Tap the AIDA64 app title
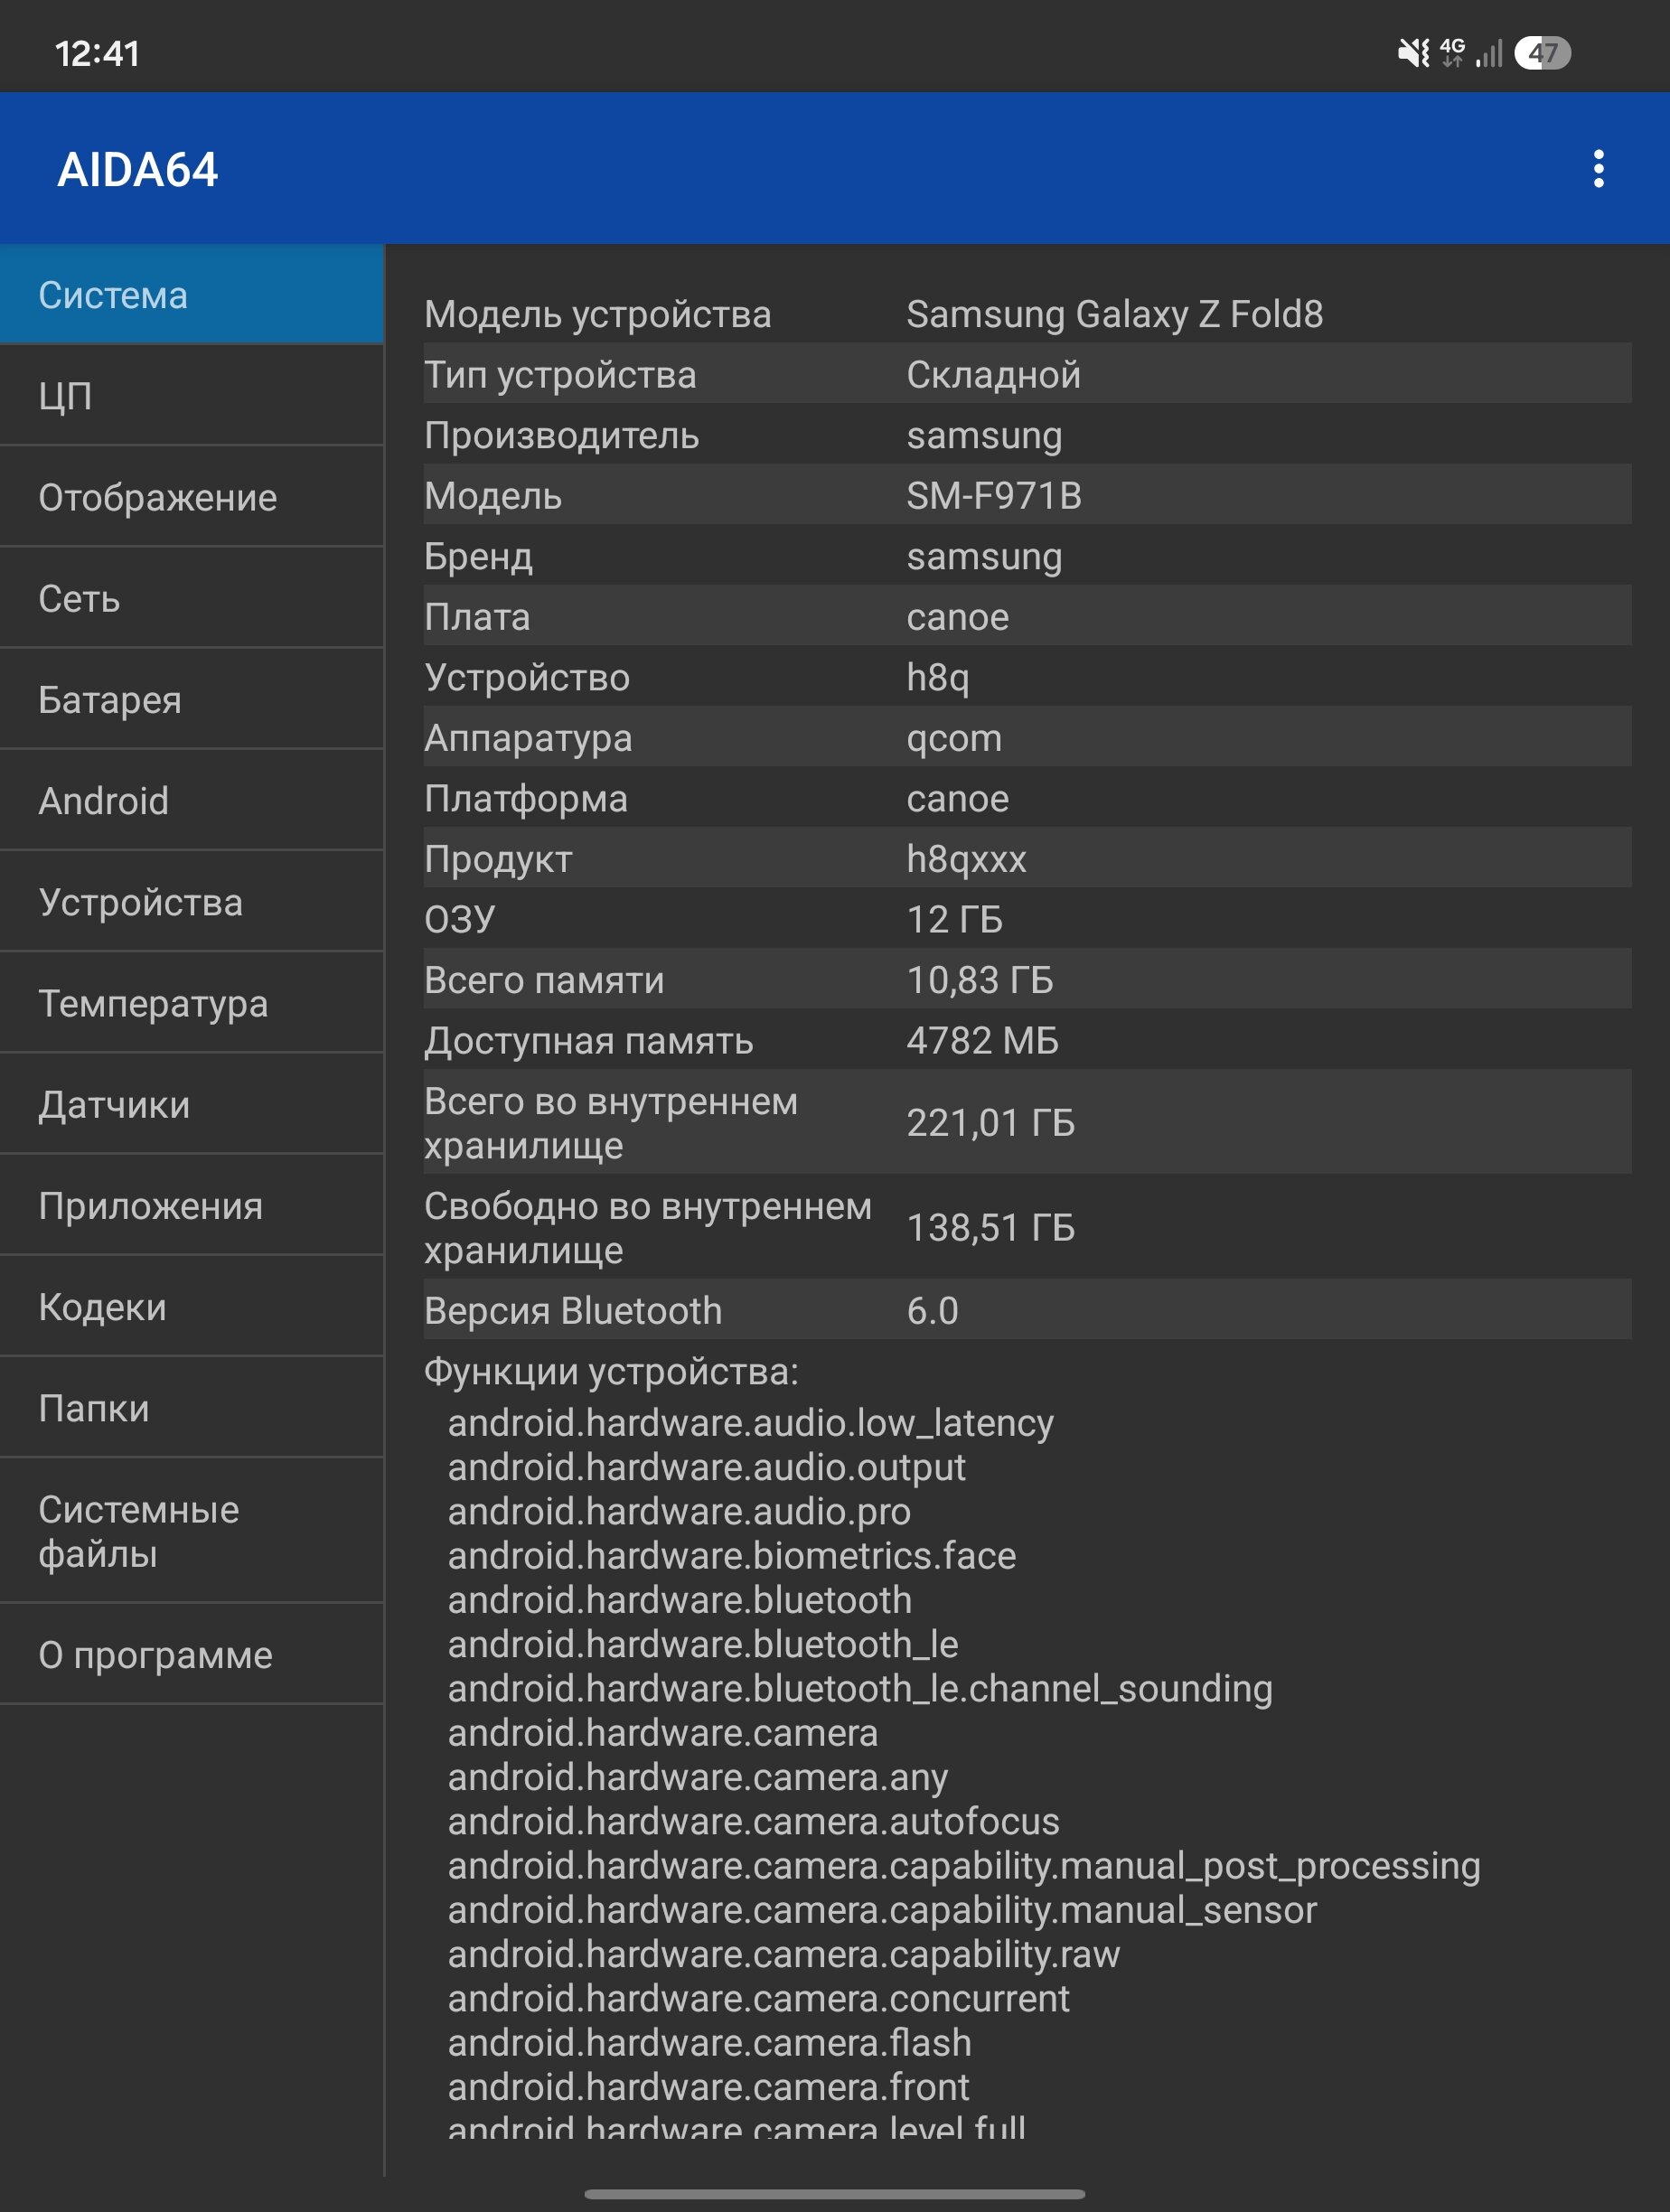 [138, 170]
